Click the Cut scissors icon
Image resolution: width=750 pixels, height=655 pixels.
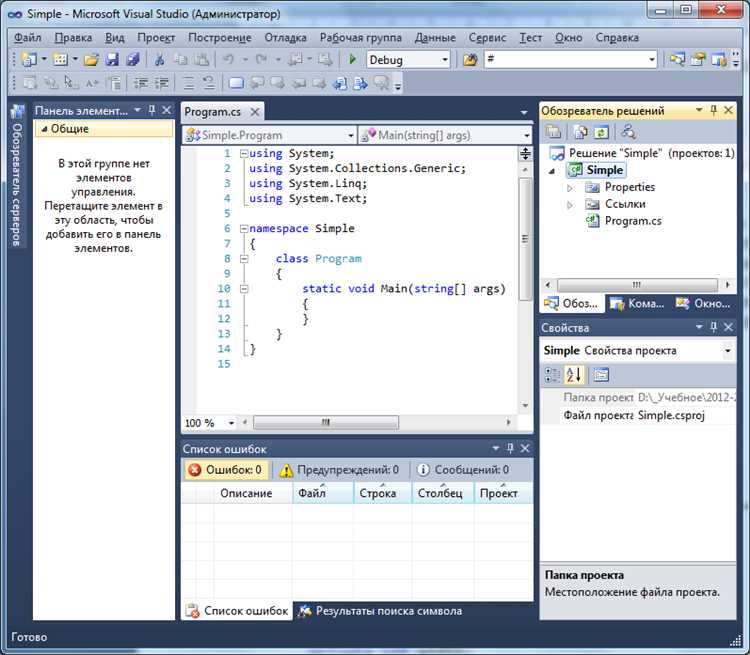pyautogui.click(x=159, y=60)
